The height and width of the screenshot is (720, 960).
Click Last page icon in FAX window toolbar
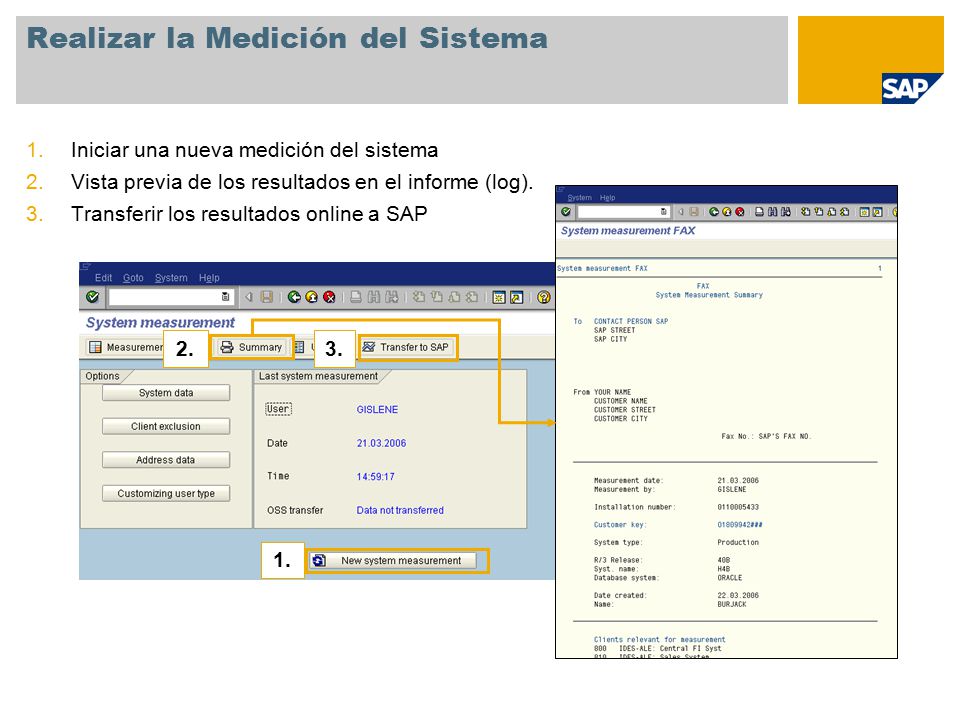coord(845,212)
